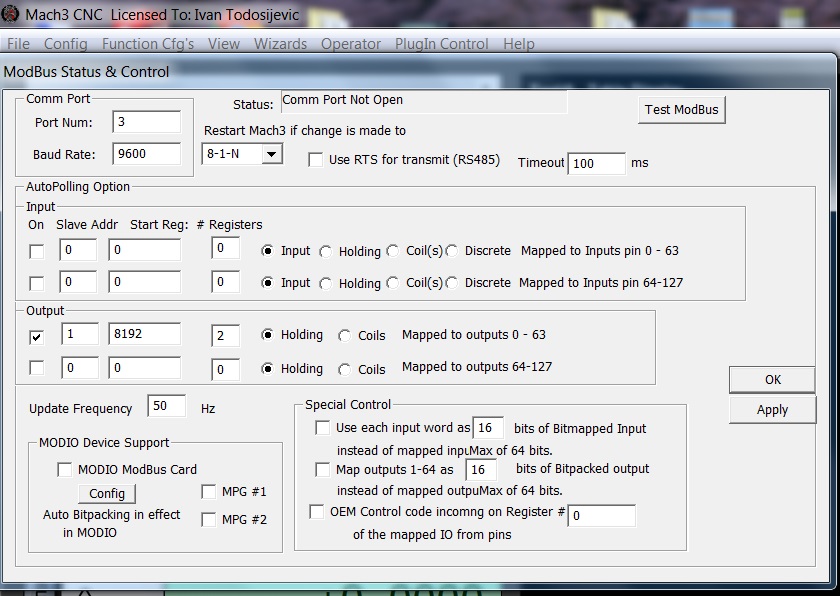
Task: Click the Comm Port Not Open status text
Action: click(x=342, y=100)
